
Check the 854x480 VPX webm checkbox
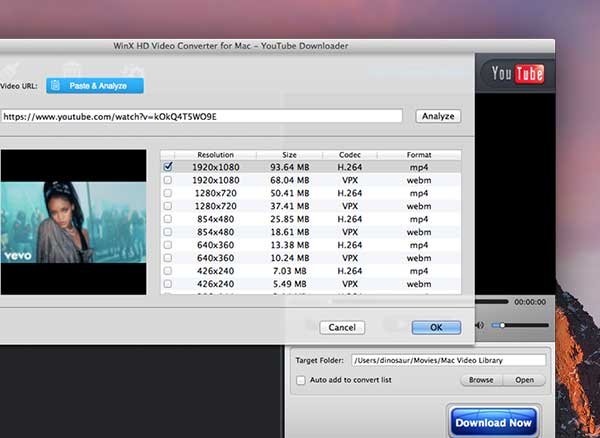point(168,232)
